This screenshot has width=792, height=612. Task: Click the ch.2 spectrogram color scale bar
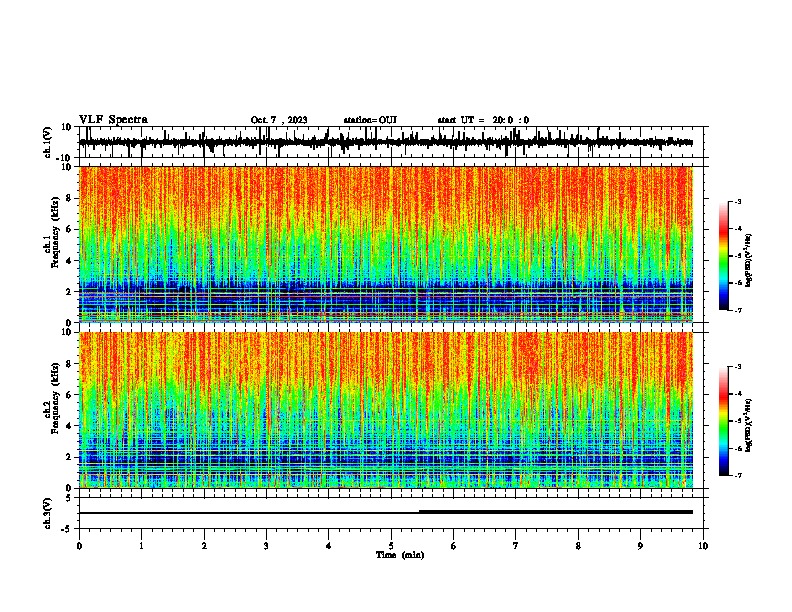coord(724,421)
